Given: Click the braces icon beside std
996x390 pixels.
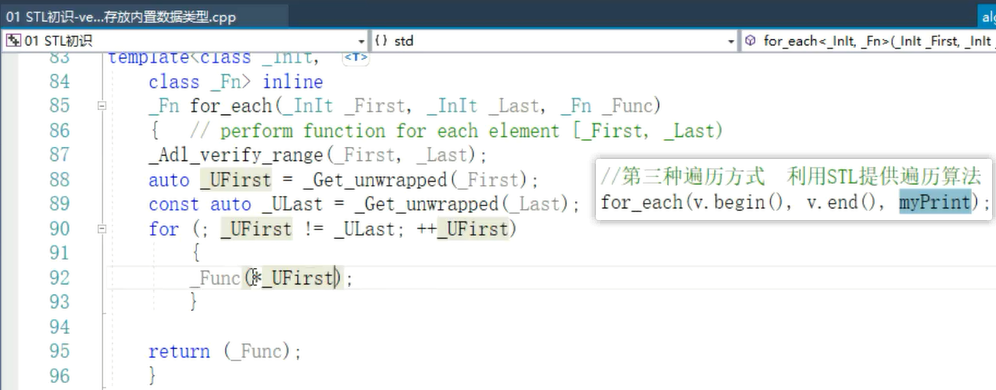Looking at the screenshot, I should pyautogui.click(x=381, y=41).
